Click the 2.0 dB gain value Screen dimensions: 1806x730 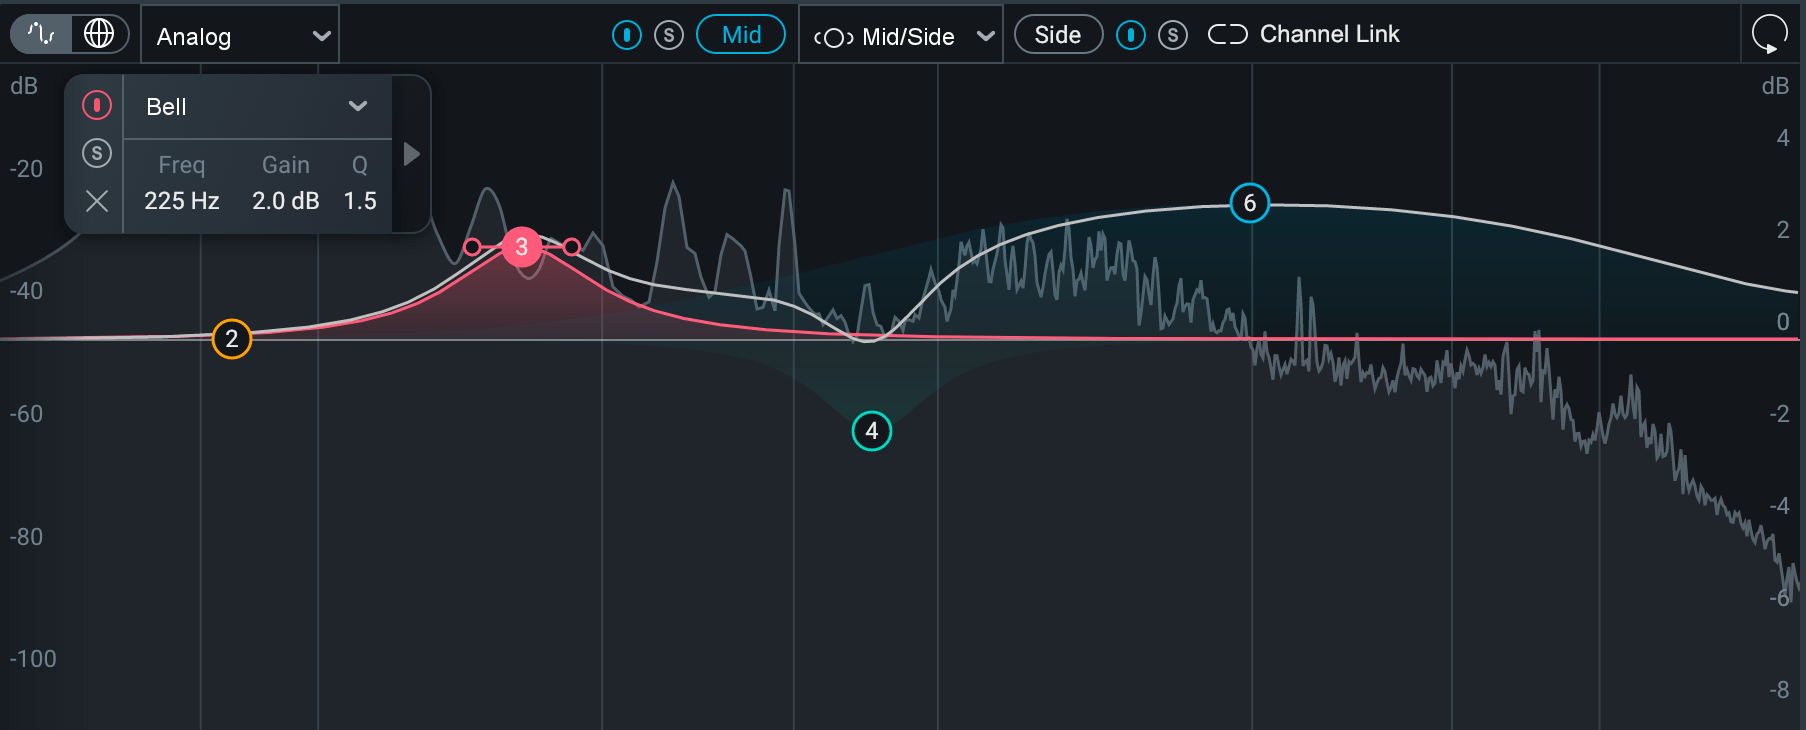click(x=286, y=201)
